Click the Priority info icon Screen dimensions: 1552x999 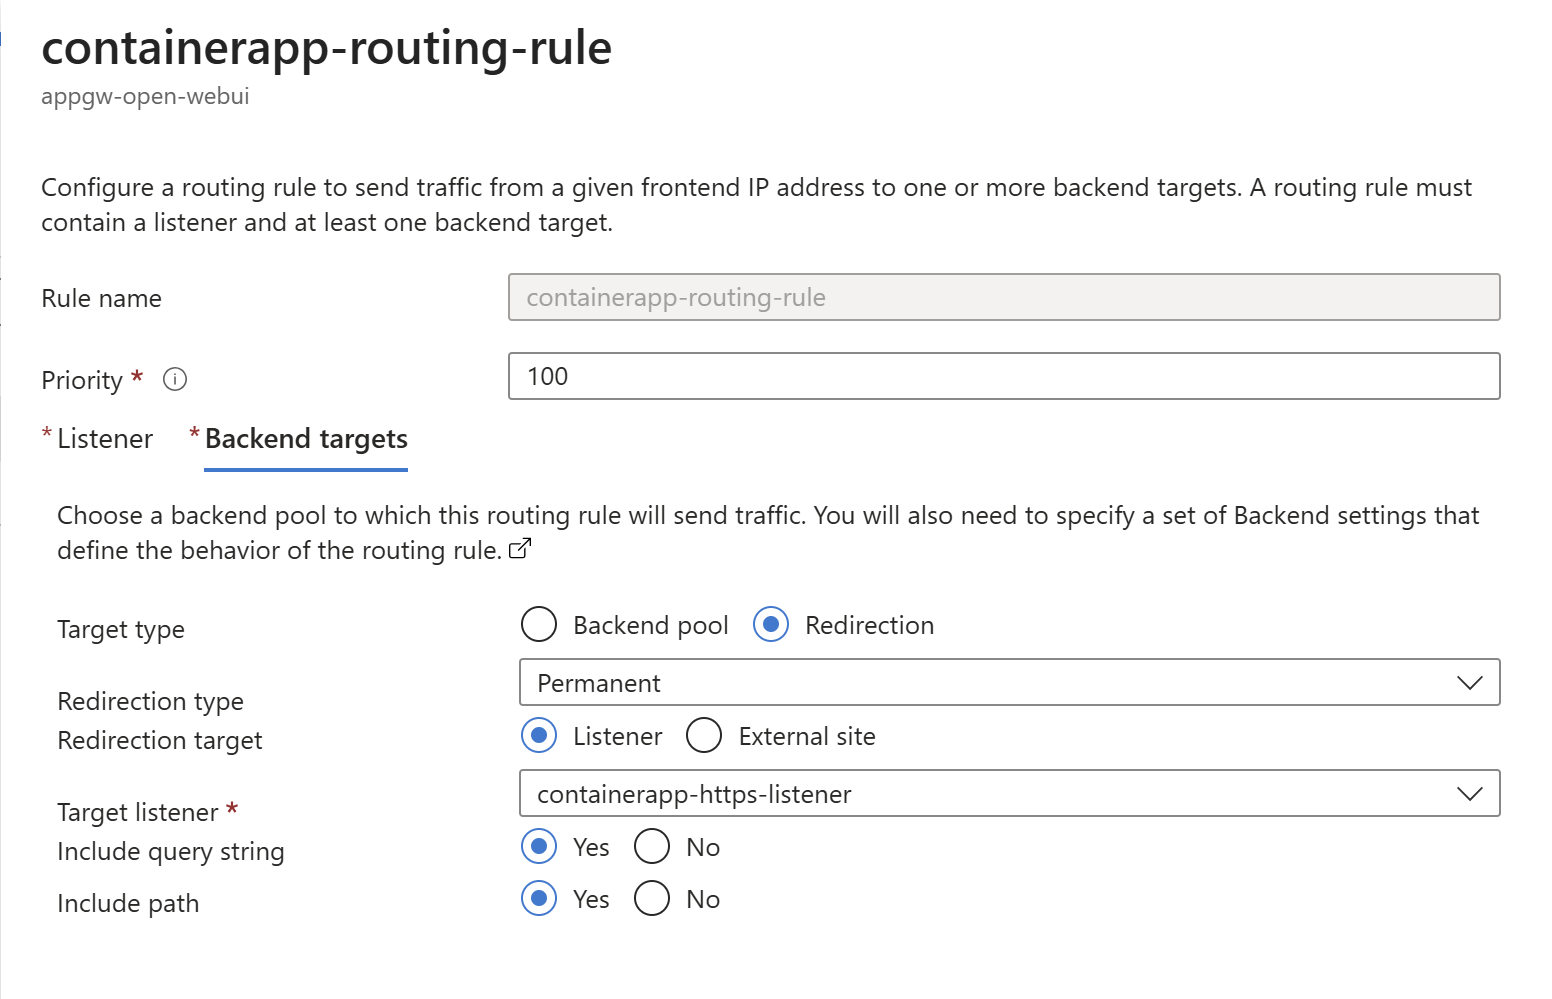(x=175, y=380)
